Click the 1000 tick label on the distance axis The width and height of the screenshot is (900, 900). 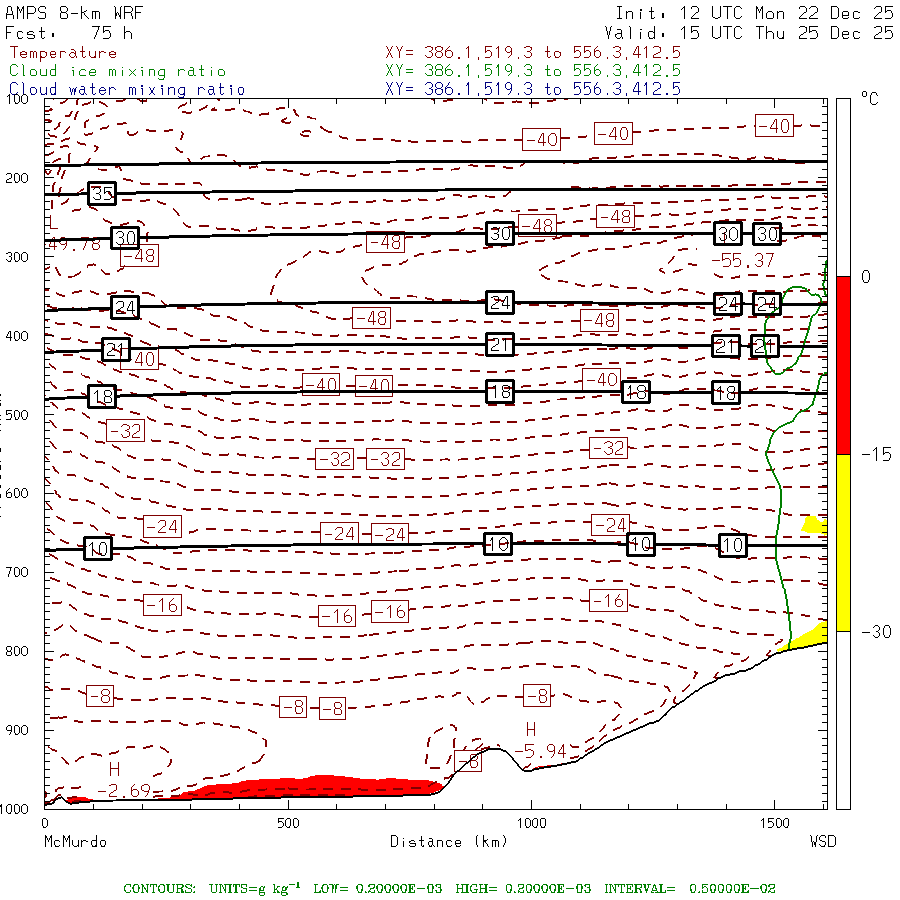(531, 823)
